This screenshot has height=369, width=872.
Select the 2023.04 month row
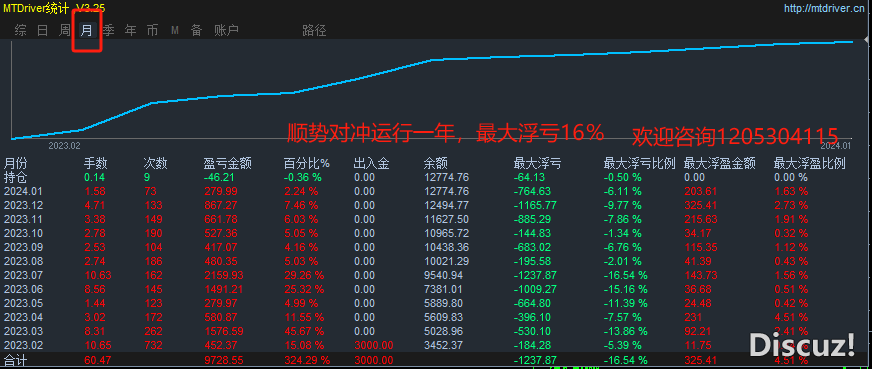436,317
